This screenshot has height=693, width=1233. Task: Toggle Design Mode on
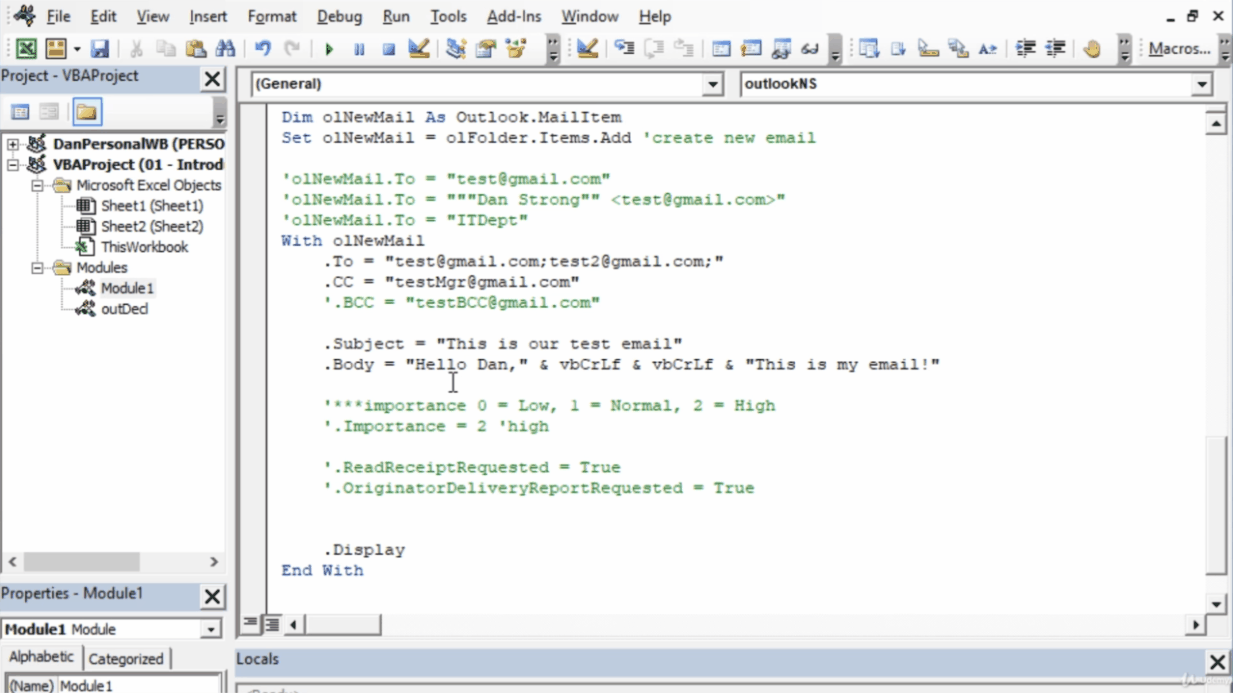(418, 48)
